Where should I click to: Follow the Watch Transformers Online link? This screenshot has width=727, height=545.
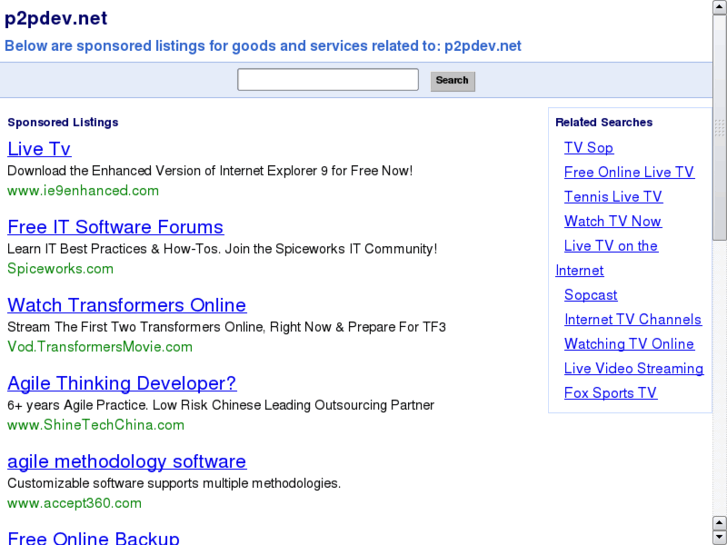click(127, 305)
